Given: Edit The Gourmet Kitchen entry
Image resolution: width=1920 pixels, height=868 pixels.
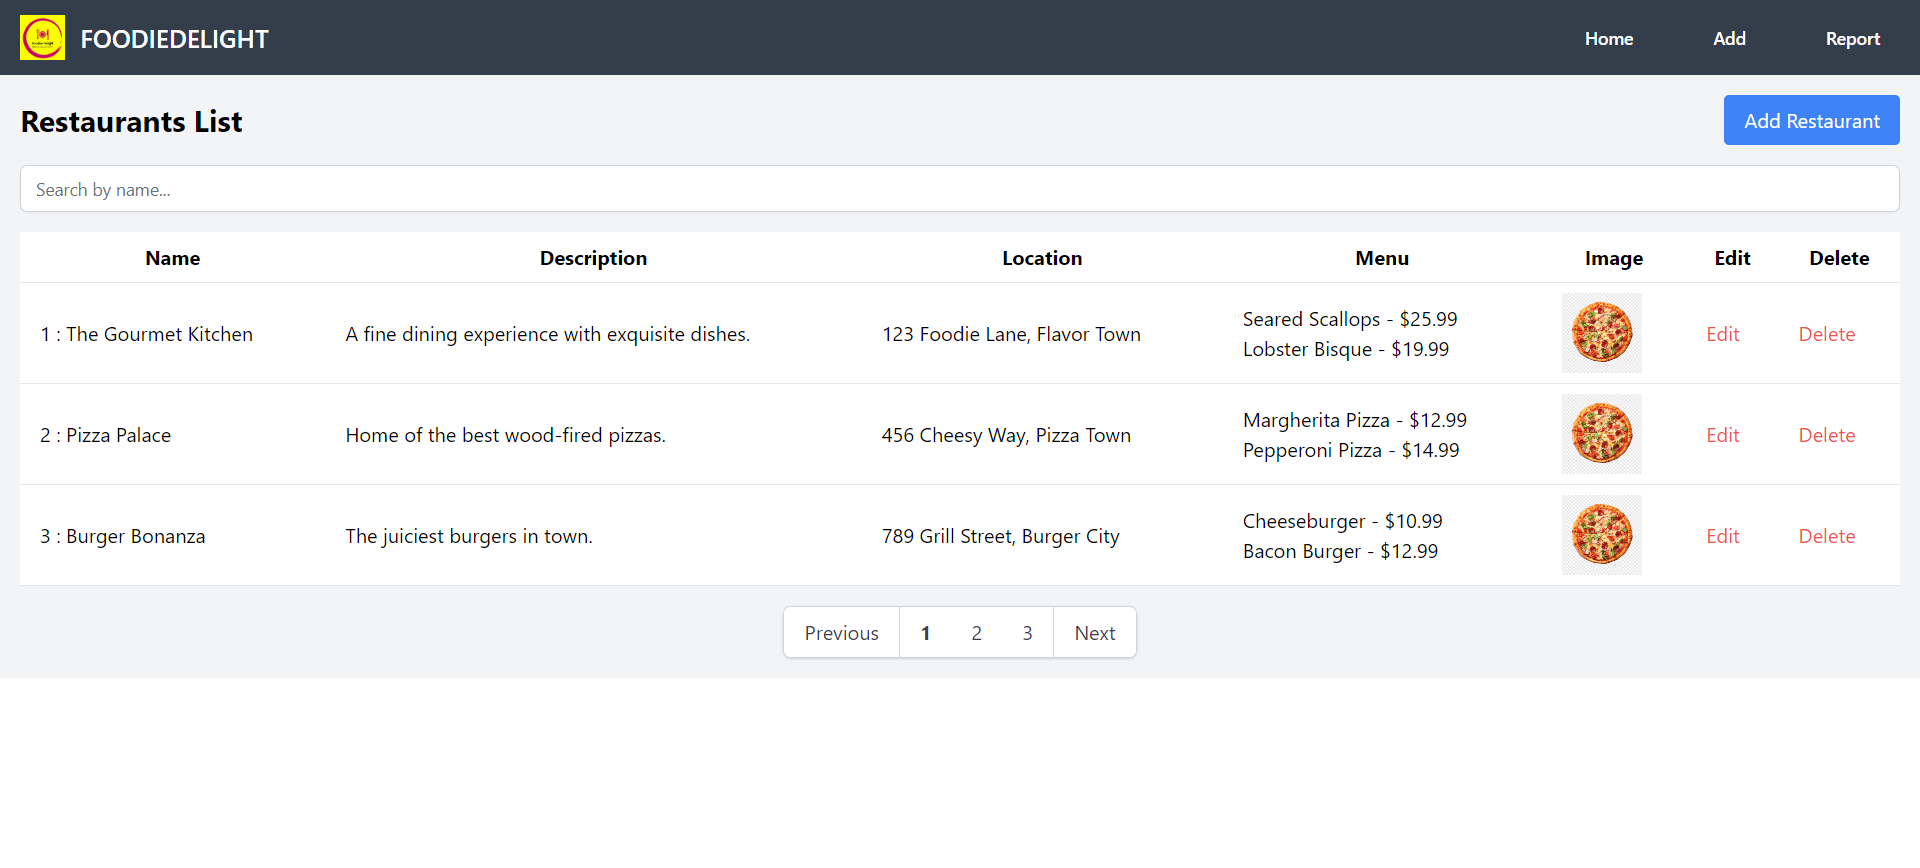Looking at the screenshot, I should (x=1722, y=334).
